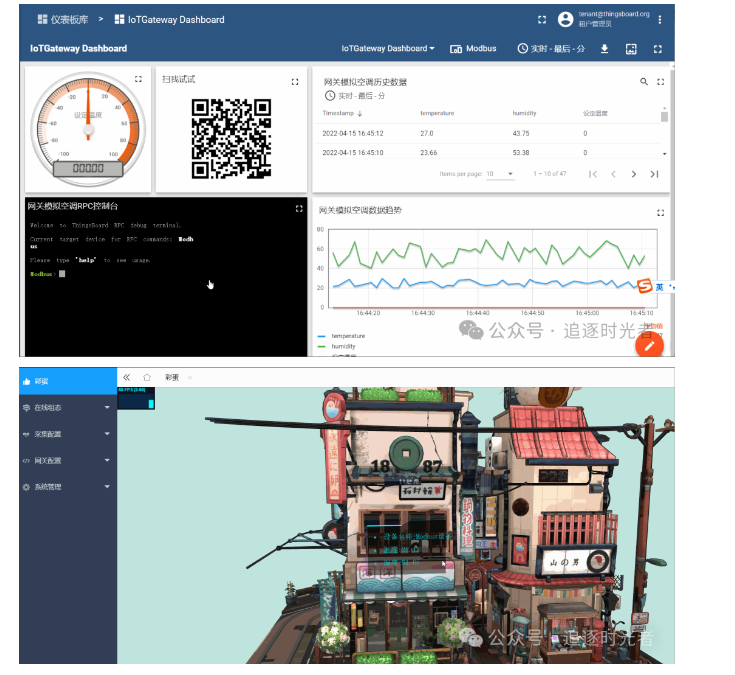Sort by Timestamp column header
The image size is (735, 675).
click(342, 113)
